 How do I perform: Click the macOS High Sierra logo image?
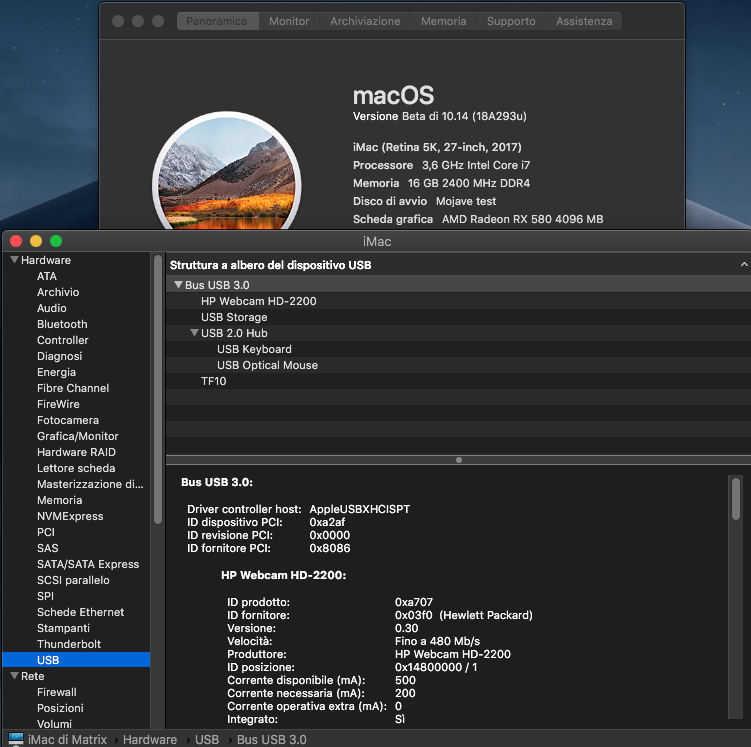227,171
